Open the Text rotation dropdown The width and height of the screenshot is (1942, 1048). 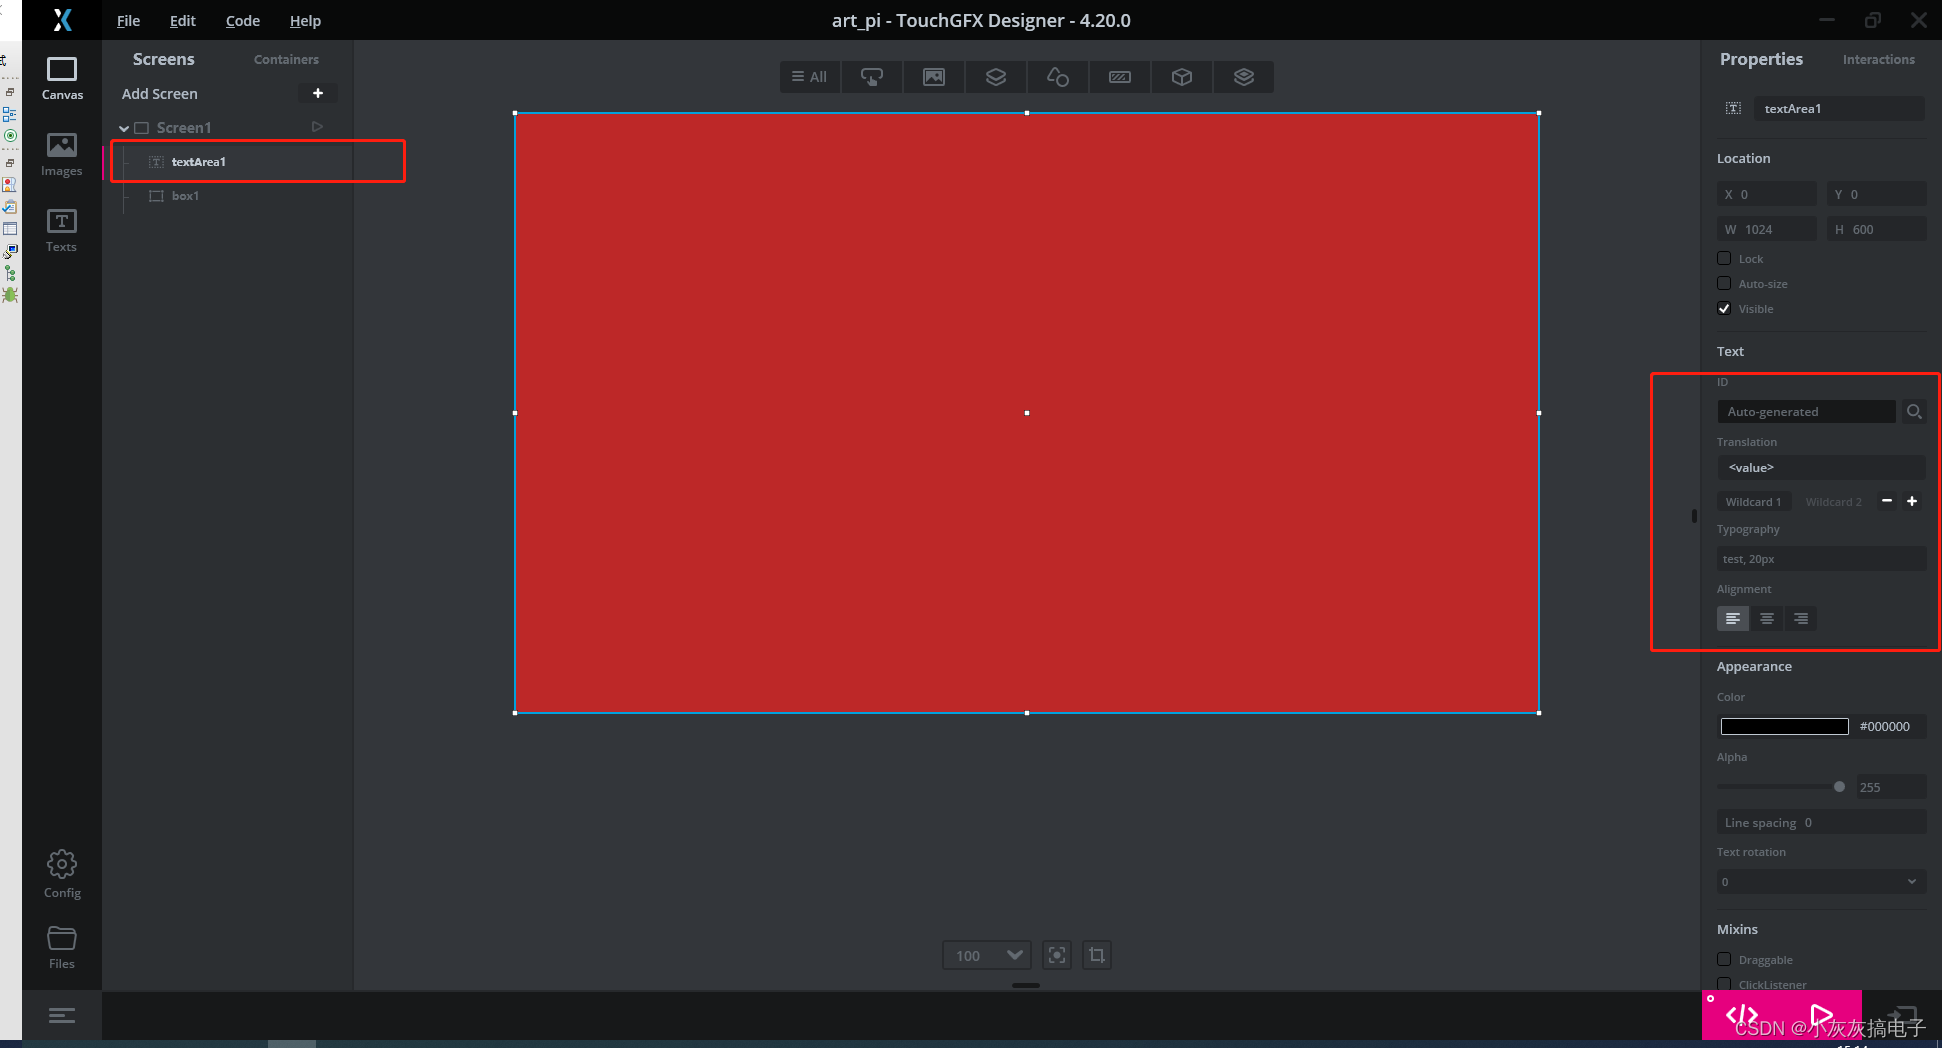1821,881
